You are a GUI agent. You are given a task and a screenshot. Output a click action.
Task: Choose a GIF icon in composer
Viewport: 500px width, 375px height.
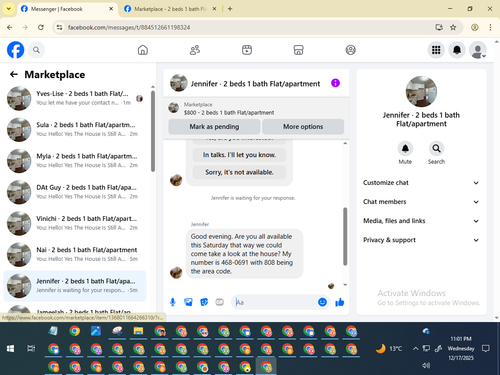click(x=219, y=302)
